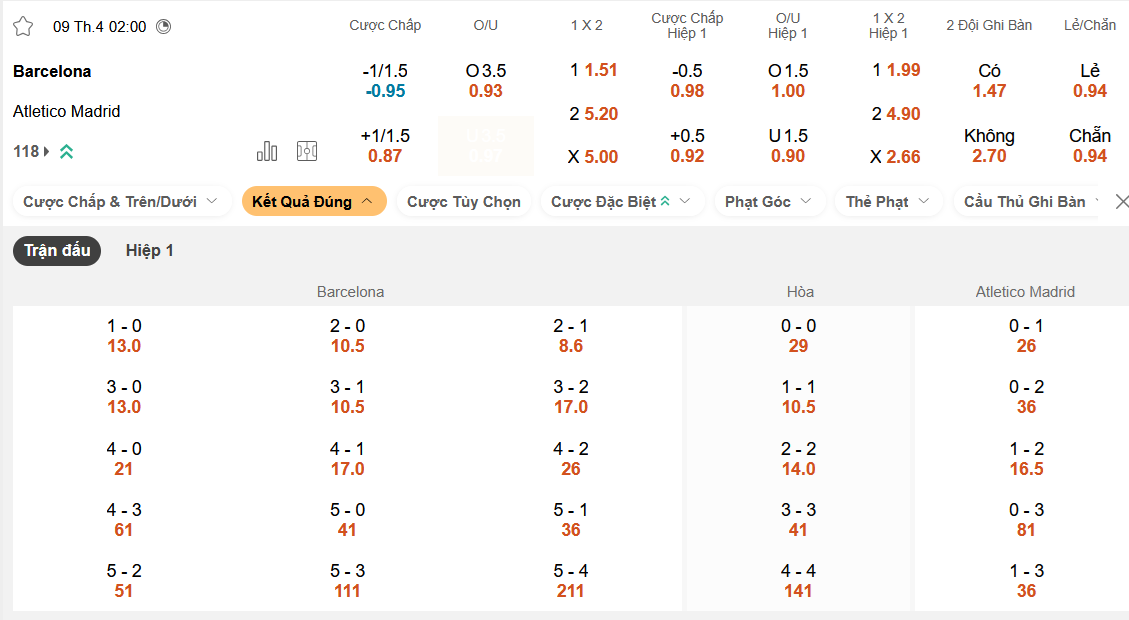Collapse the Kết Quả Đúng section

314,201
